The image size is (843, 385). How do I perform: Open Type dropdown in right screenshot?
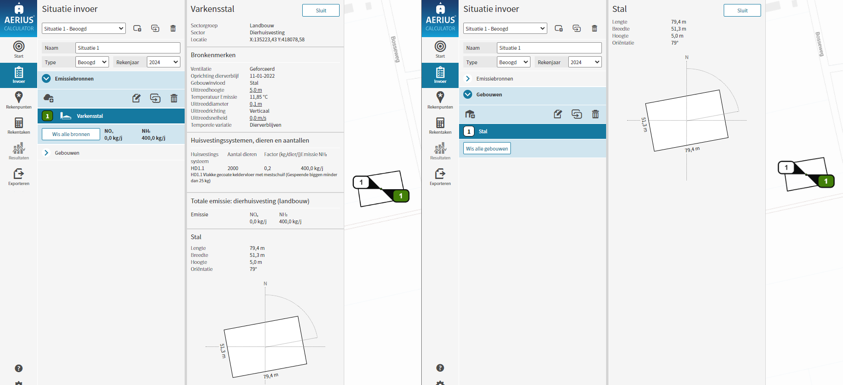(x=513, y=62)
